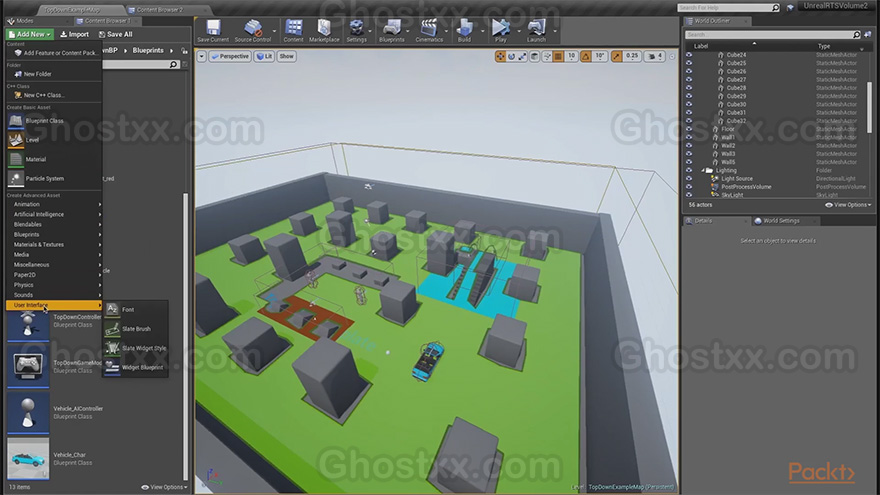This screenshot has height=495, width=880.
Task: Choose the Widget Blueprint asset entry
Action: [135, 368]
